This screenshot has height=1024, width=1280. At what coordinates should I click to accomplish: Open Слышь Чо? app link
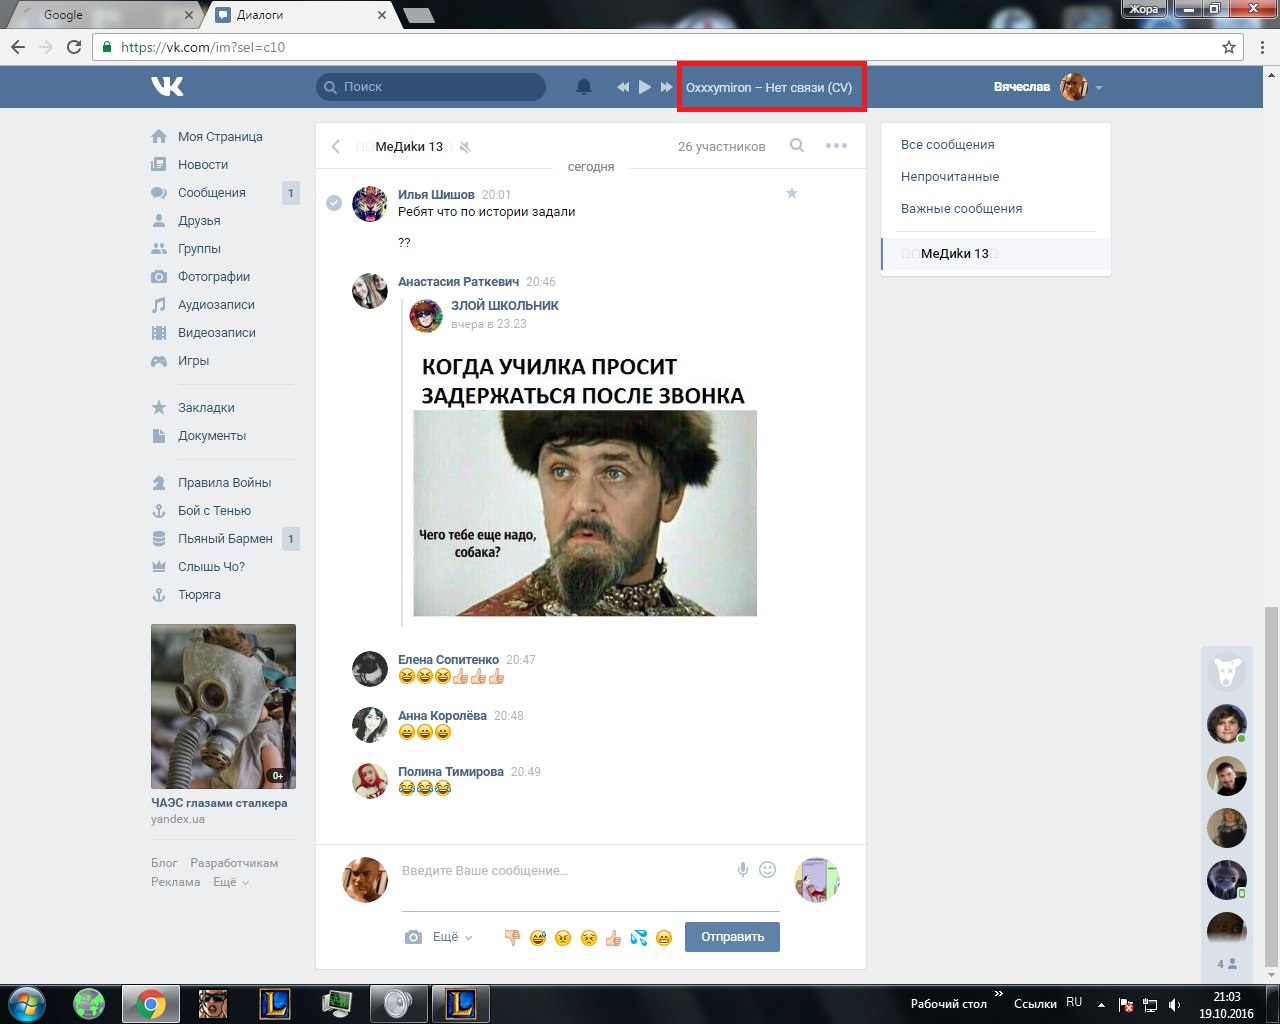tap(211, 566)
